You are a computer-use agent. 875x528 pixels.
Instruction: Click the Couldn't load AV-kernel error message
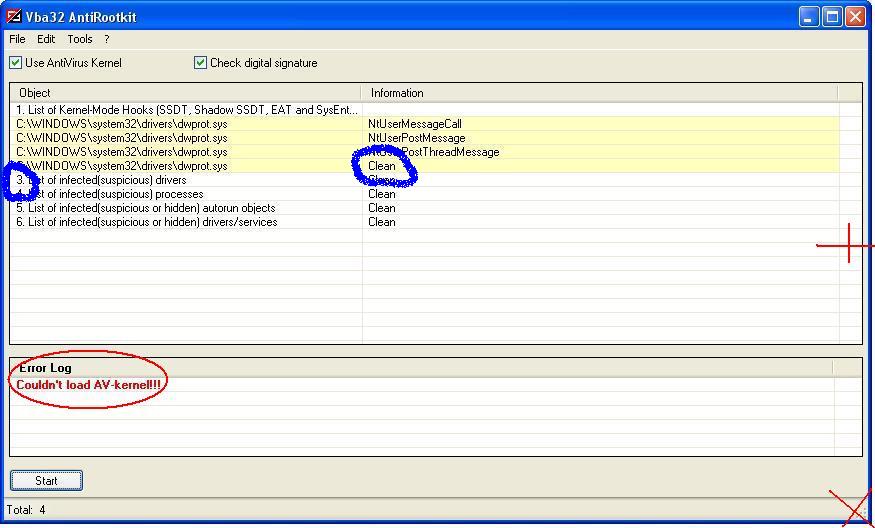point(89,385)
